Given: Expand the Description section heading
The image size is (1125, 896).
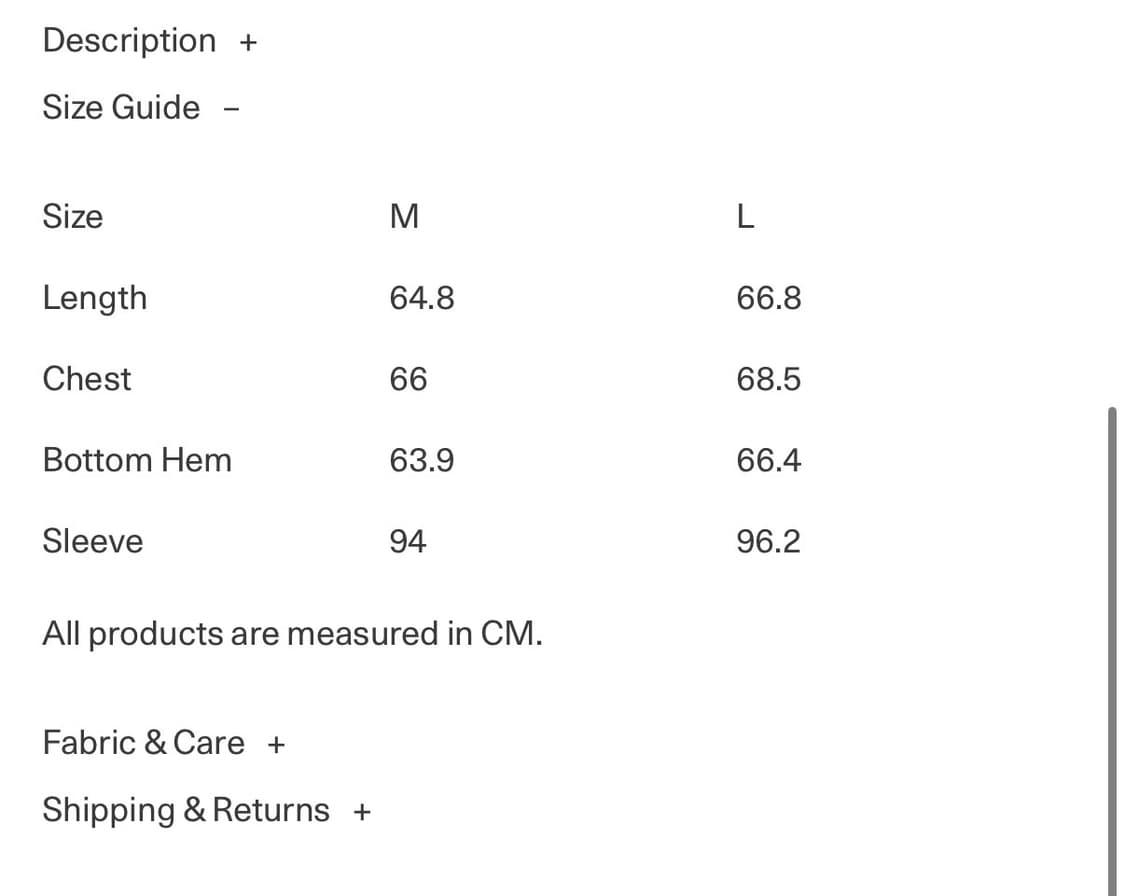Looking at the screenshot, I should pyautogui.click(x=129, y=41).
